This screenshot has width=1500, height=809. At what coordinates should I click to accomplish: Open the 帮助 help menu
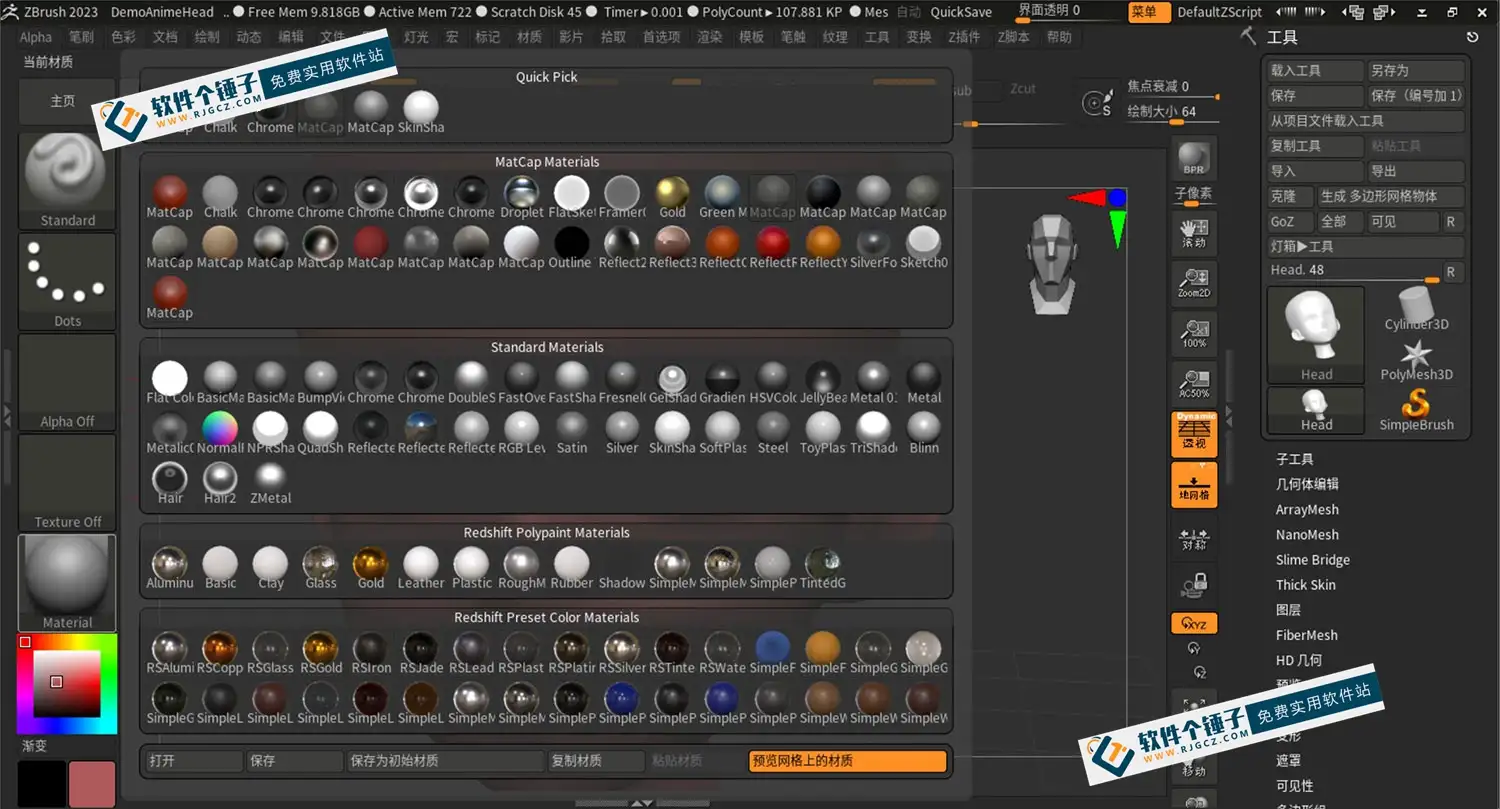1059,37
